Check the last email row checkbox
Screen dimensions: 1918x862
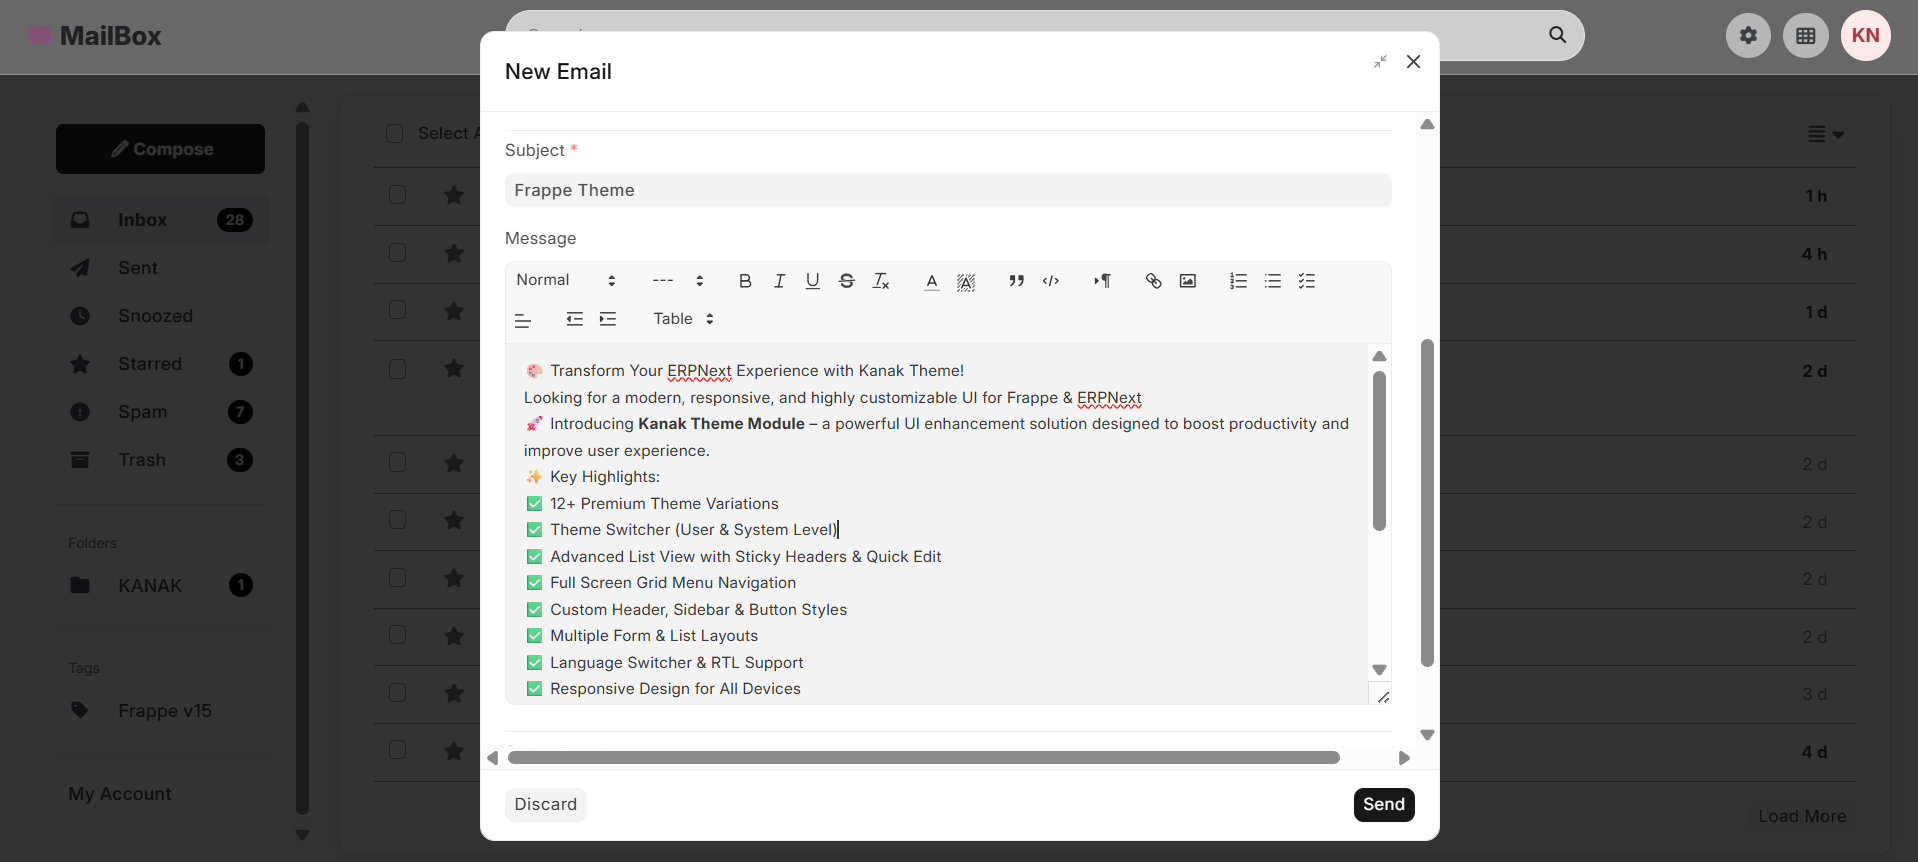[x=397, y=750]
